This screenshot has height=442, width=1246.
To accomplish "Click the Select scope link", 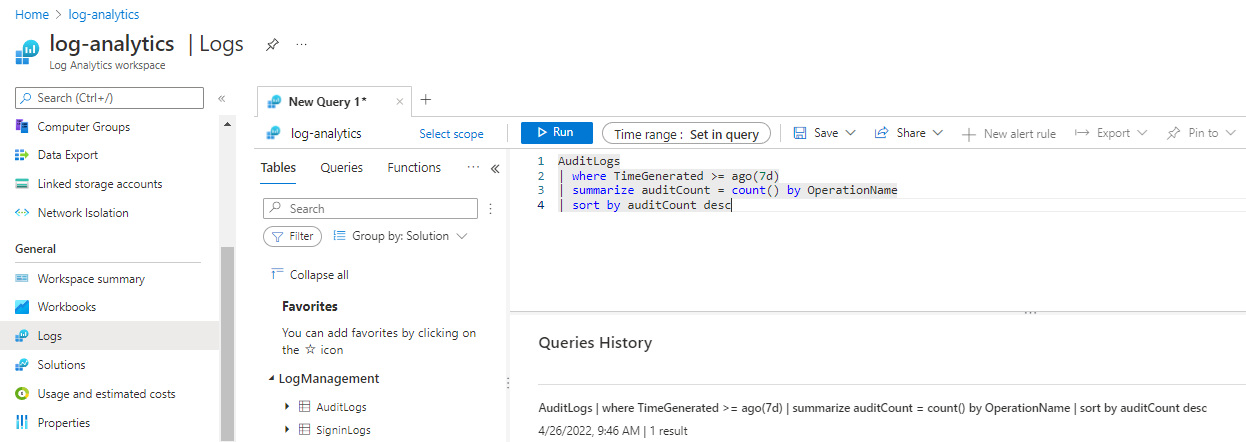I will point(451,134).
